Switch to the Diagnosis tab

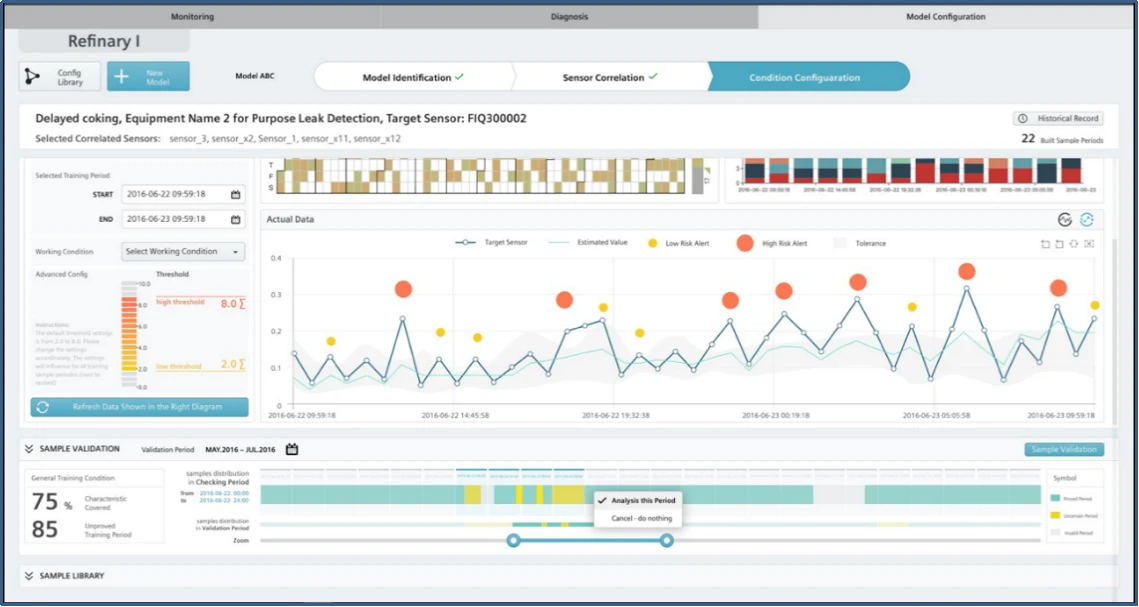tap(569, 17)
